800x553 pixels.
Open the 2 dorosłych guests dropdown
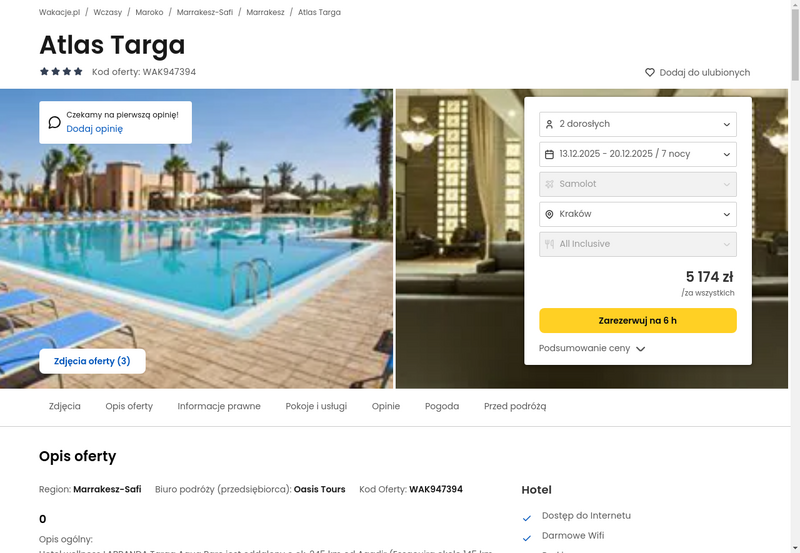click(x=638, y=124)
